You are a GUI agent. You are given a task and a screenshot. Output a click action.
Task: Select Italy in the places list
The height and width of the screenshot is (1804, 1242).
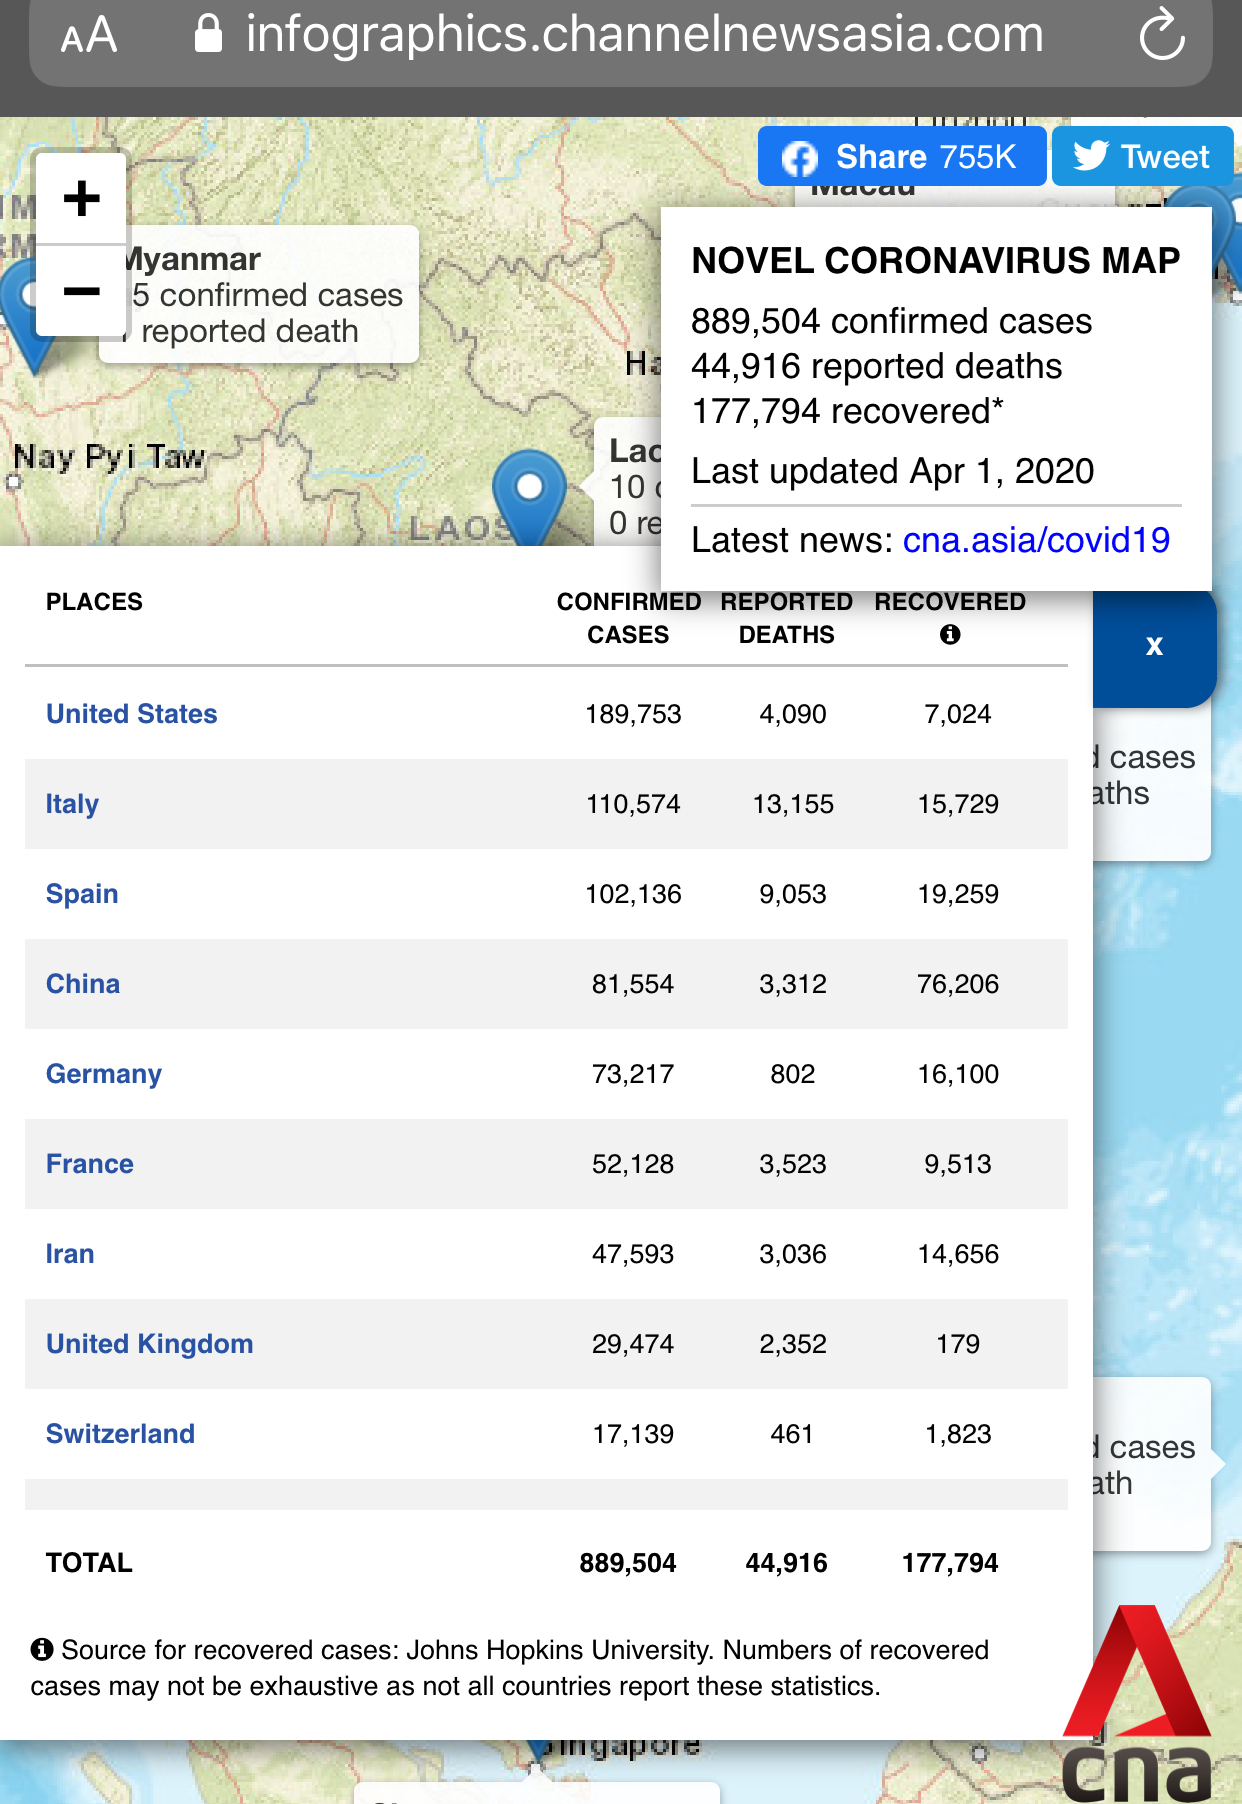[x=72, y=804]
